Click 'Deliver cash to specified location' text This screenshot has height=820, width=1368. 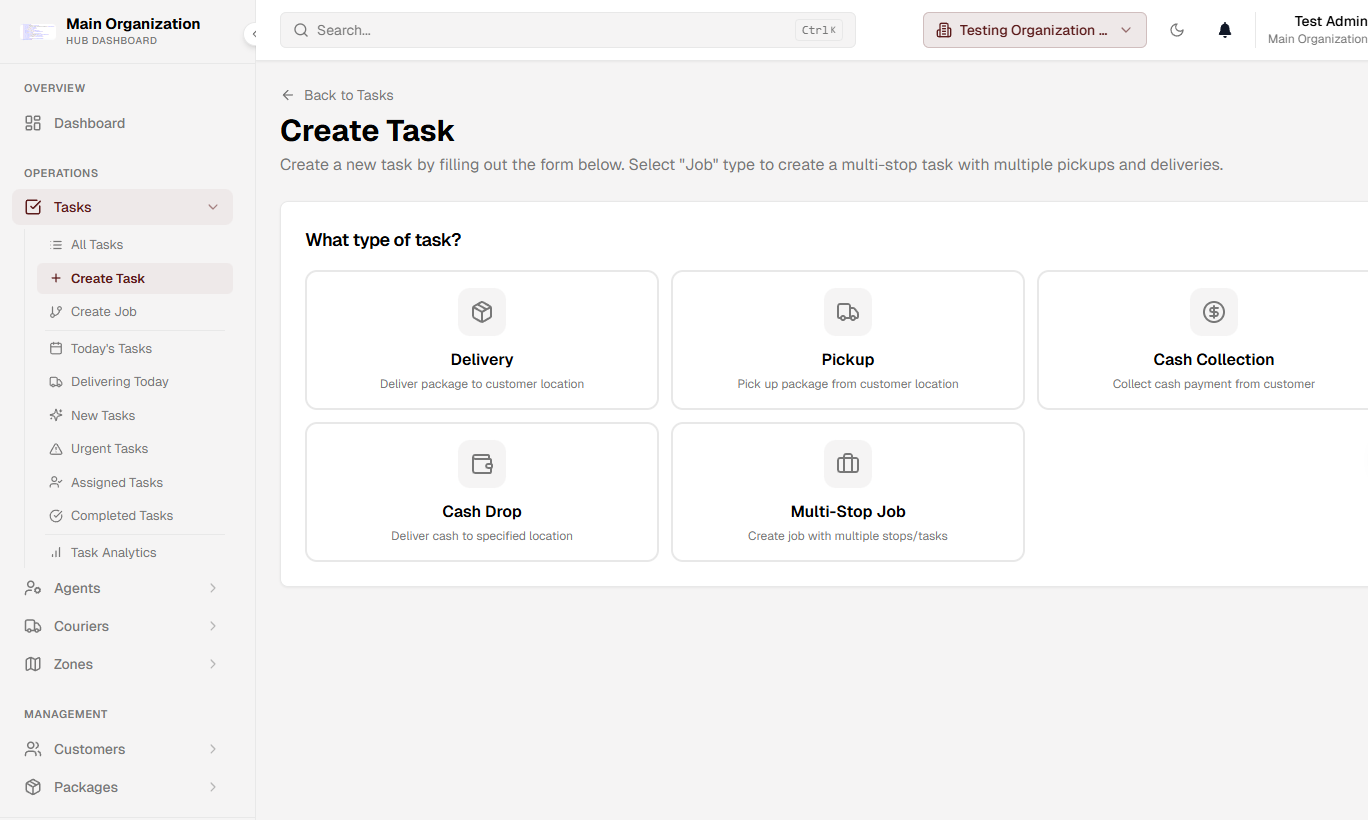tap(482, 536)
